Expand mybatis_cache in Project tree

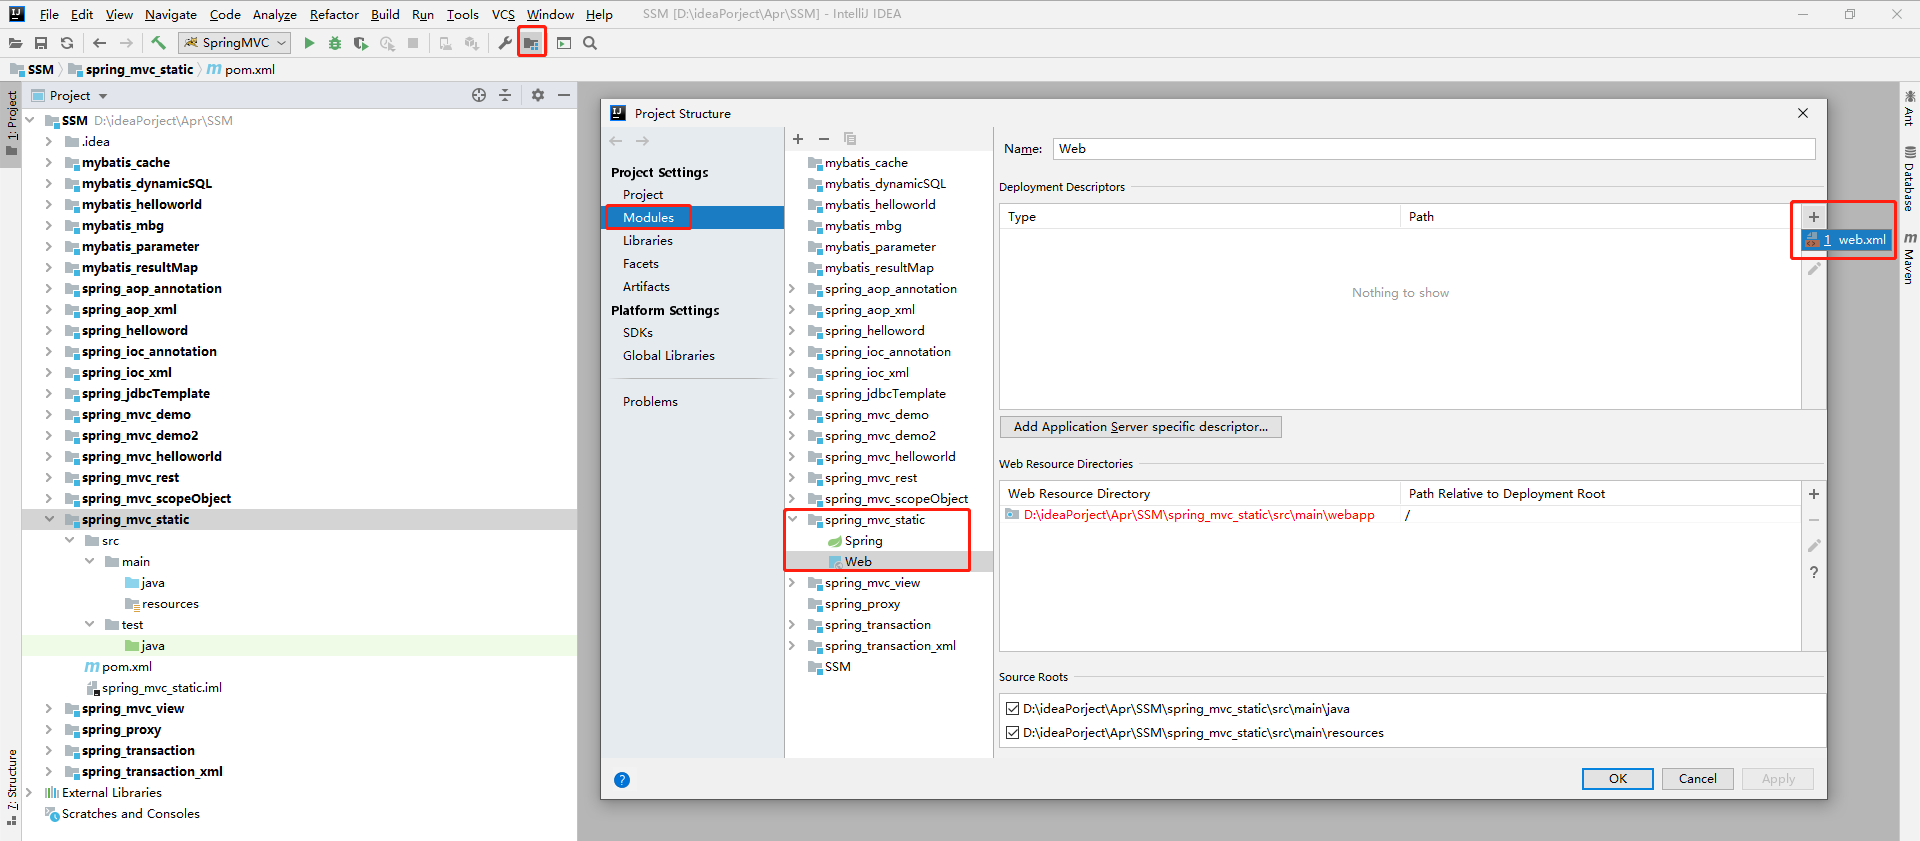(48, 162)
